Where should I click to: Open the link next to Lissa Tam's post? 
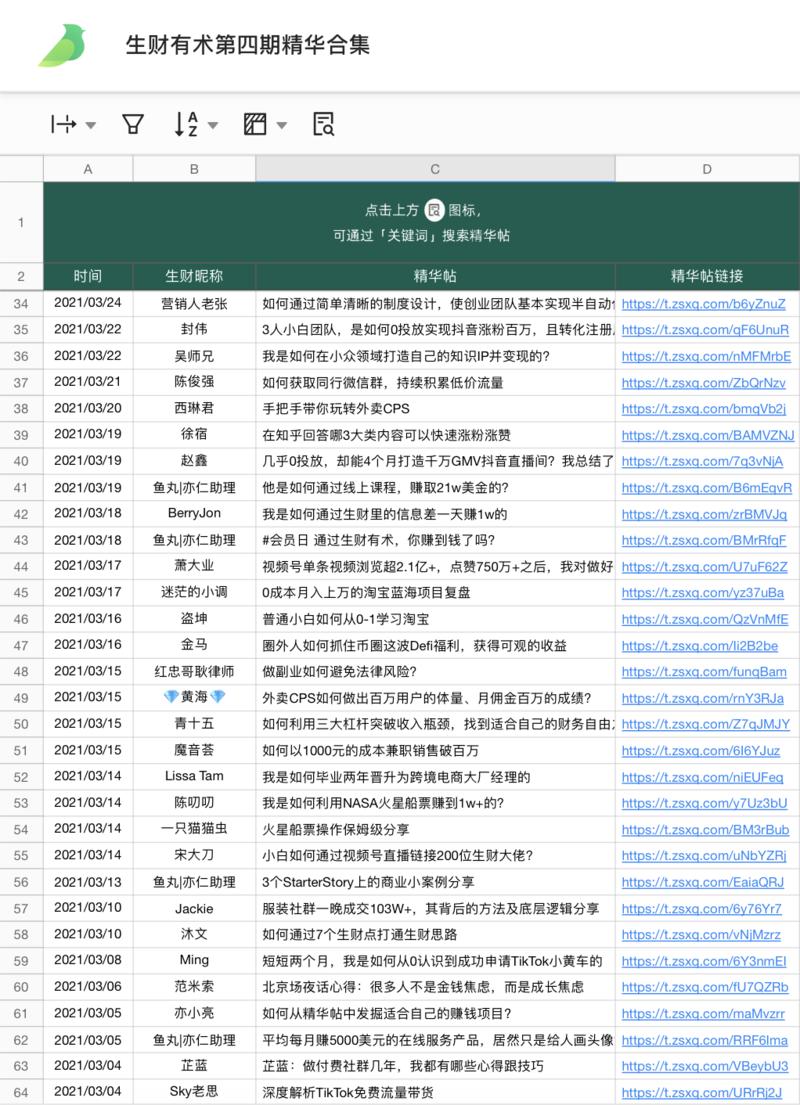coord(706,777)
